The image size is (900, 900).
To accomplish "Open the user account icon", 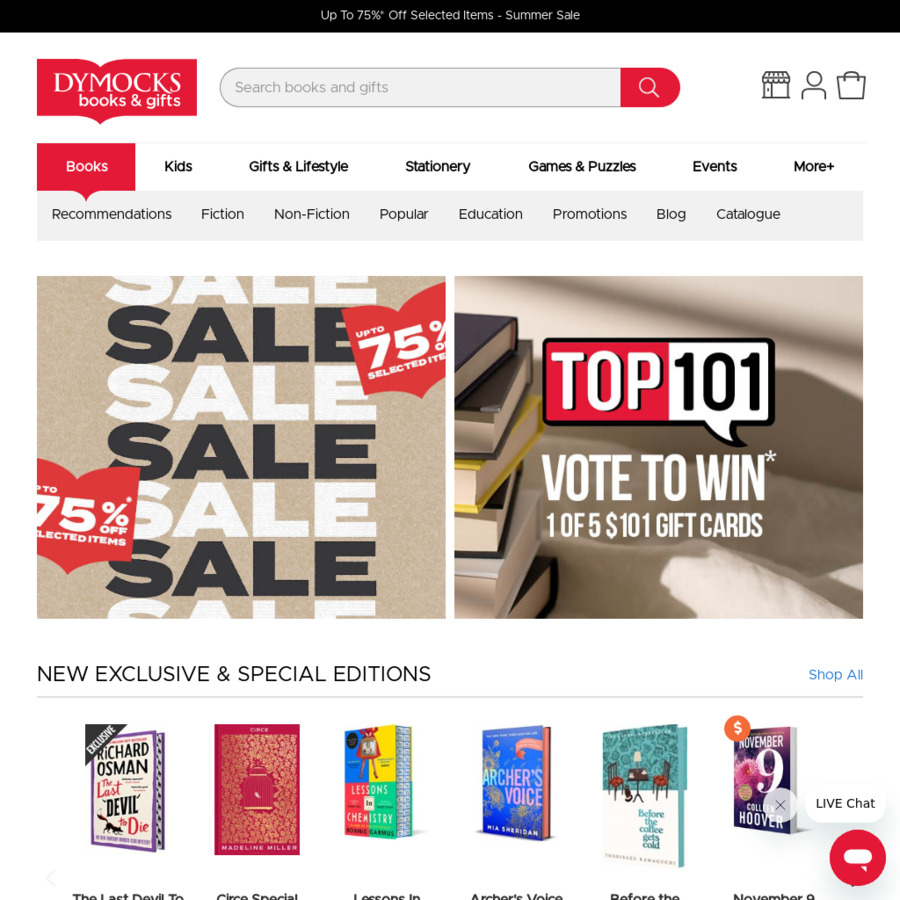I will point(813,86).
